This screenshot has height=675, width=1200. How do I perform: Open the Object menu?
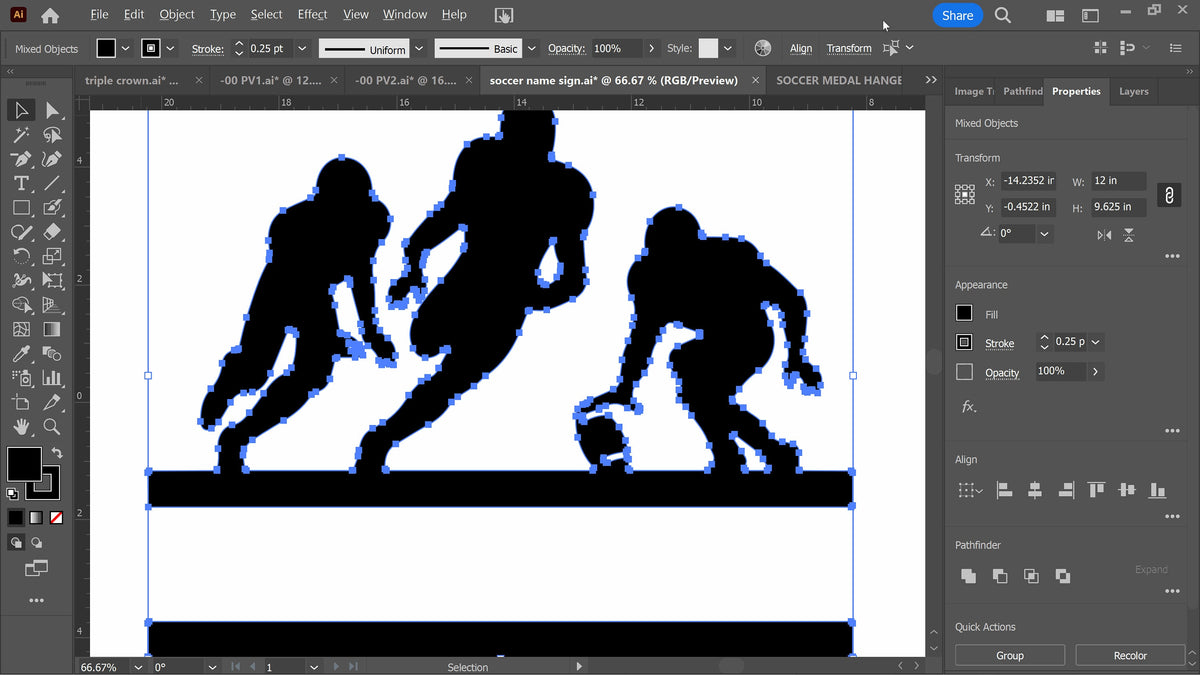click(177, 14)
